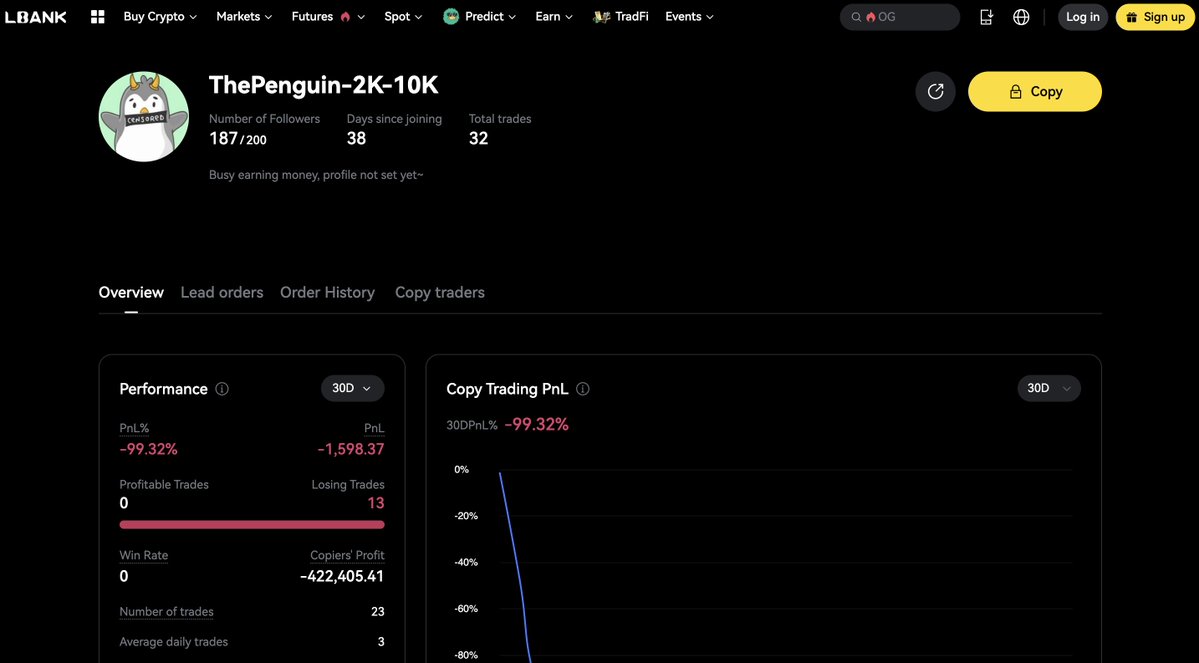This screenshot has width=1199, height=663.
Task: Click the Losing Trades value 13
Action: [x=375, y=503]
